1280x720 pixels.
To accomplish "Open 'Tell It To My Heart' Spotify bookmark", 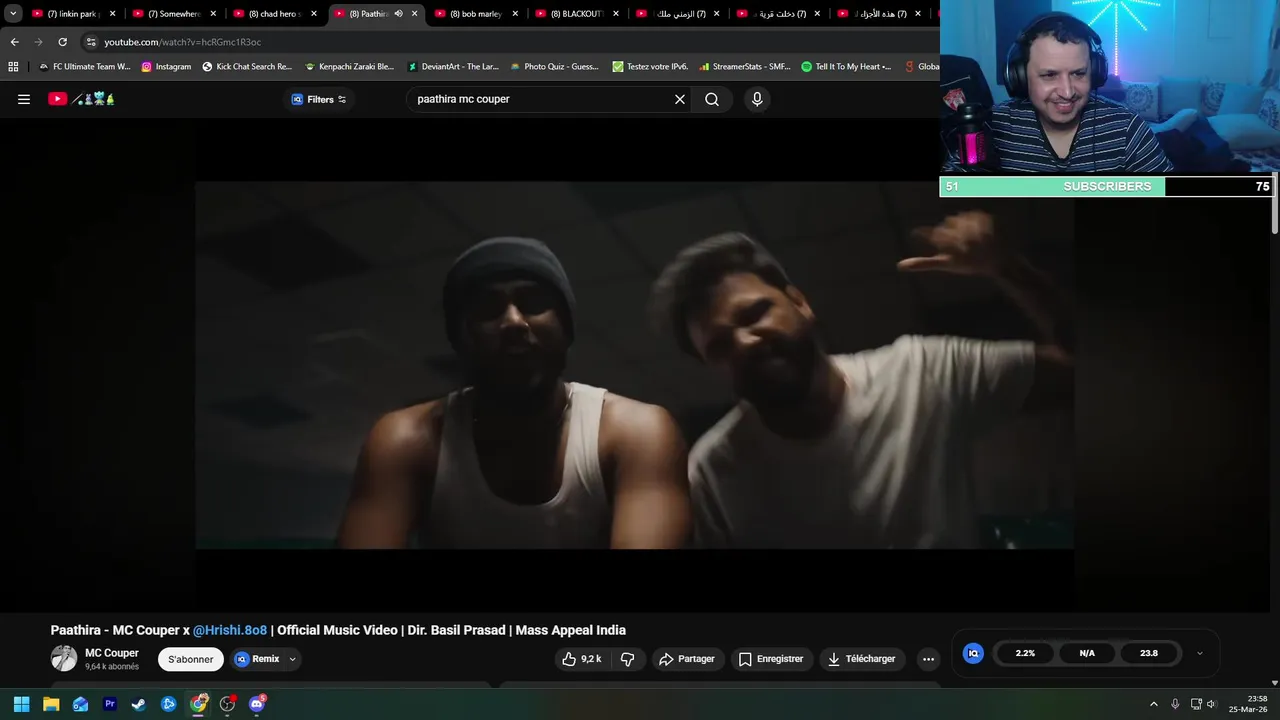I will point(846,67).
